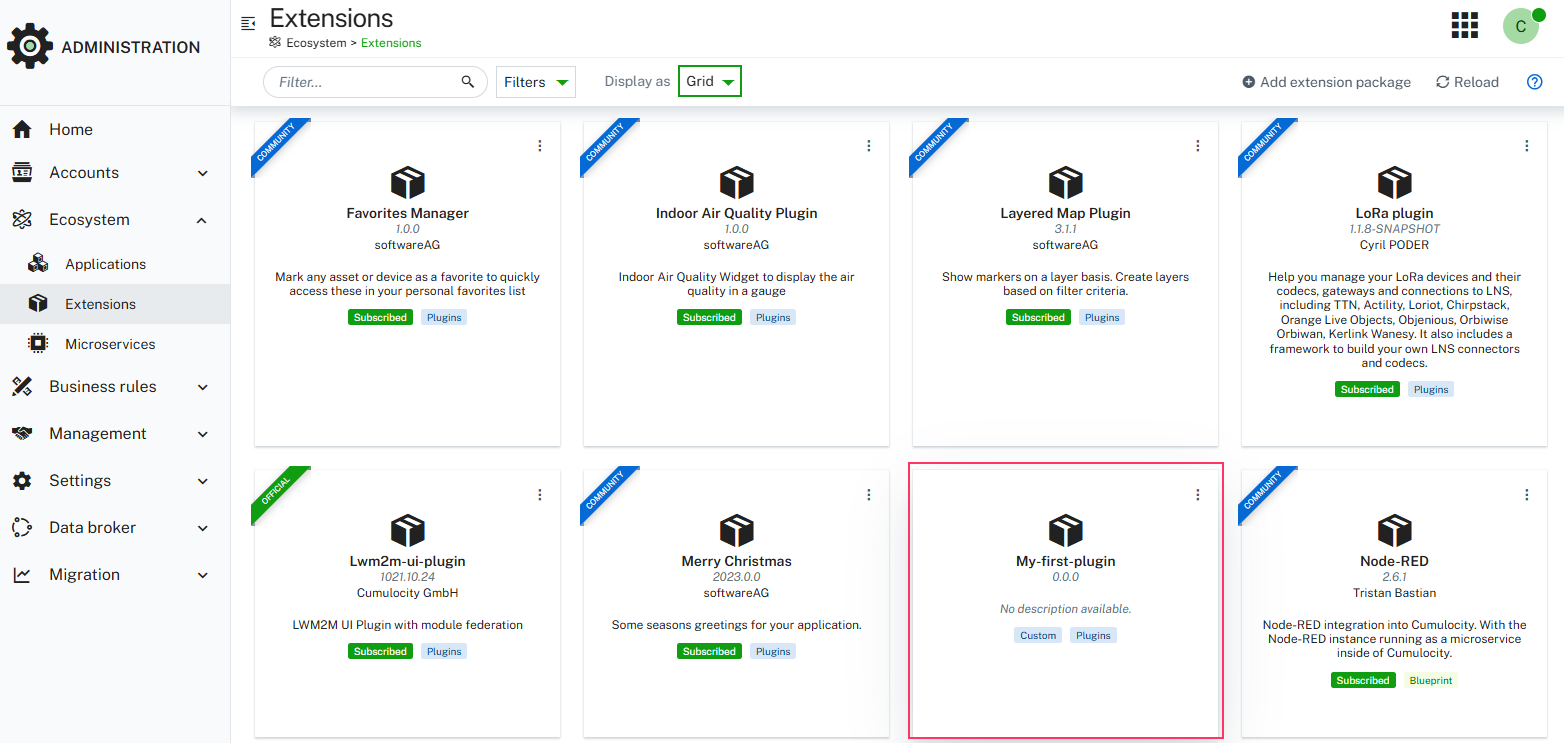Click the Node-RED package icon
Viewport: 1564px width, 743px height.
1395,530
